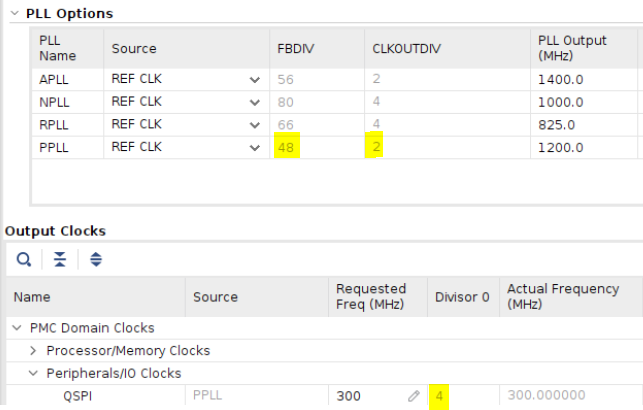The image size is (643, 410).
Task: Click the QSPI Divisor 0 value
Action: tap(441, 396)
